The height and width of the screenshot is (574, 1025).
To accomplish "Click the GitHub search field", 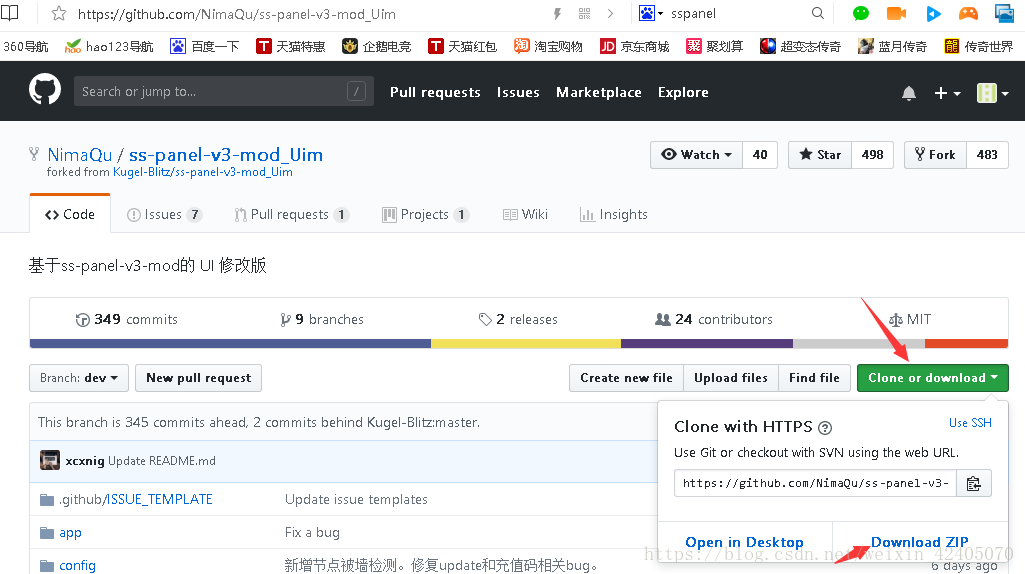I will point(224,92).
